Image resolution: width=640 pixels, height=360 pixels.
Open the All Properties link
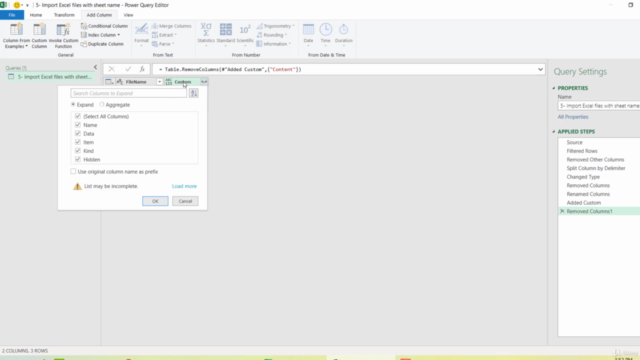coord(573,117)
